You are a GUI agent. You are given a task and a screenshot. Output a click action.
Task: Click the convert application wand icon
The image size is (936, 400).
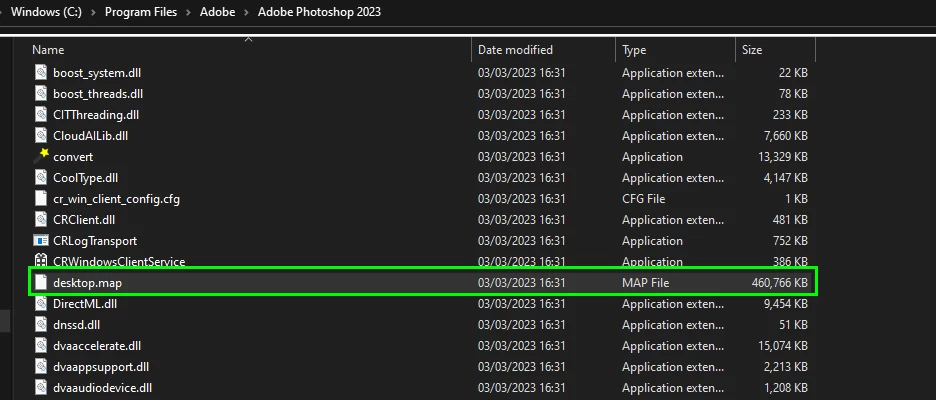pos(41,156)
